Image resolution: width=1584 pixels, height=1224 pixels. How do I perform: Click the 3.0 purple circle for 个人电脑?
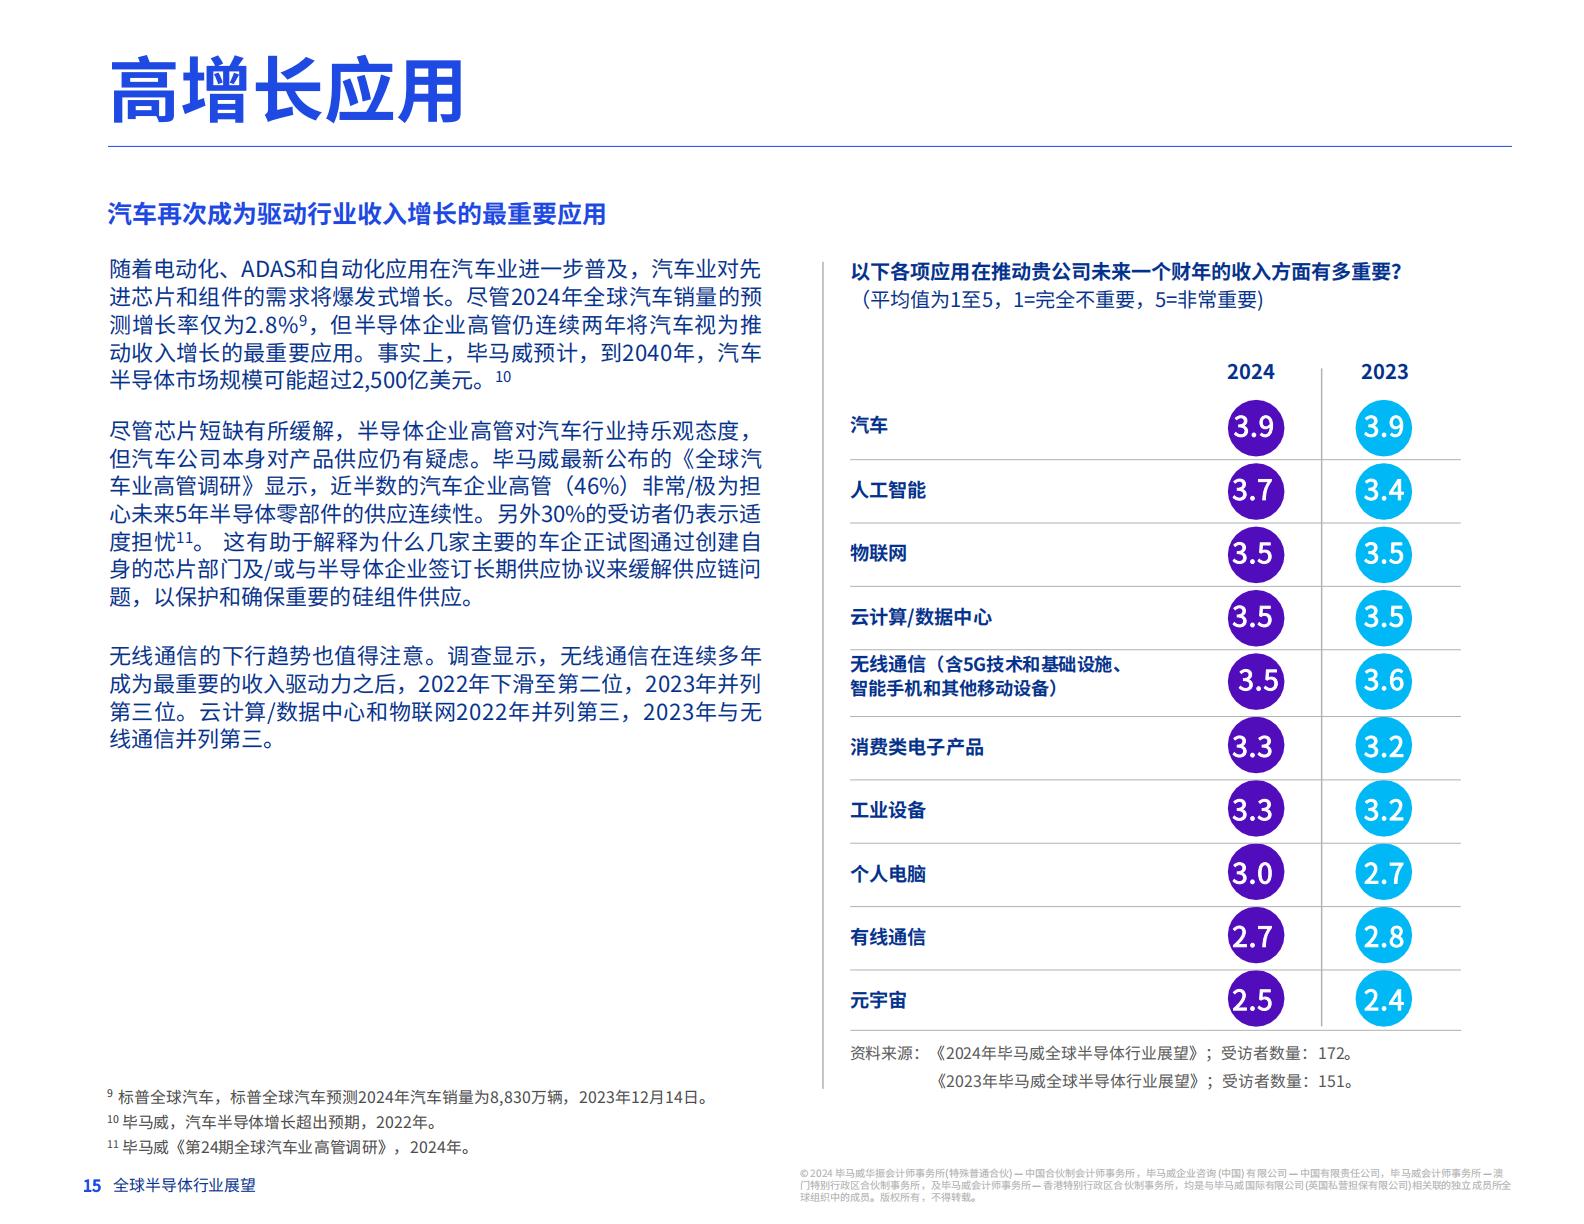[1255, 873]
